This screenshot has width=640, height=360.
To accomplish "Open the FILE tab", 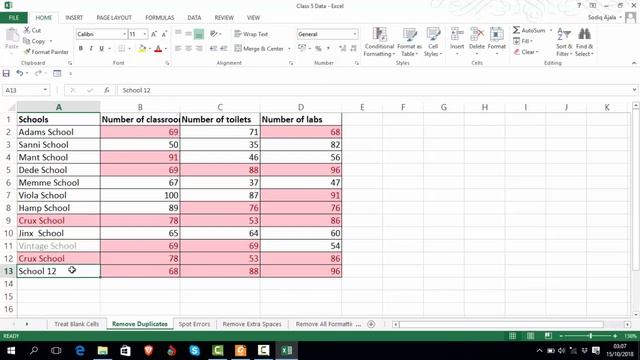I will point(13,18).
